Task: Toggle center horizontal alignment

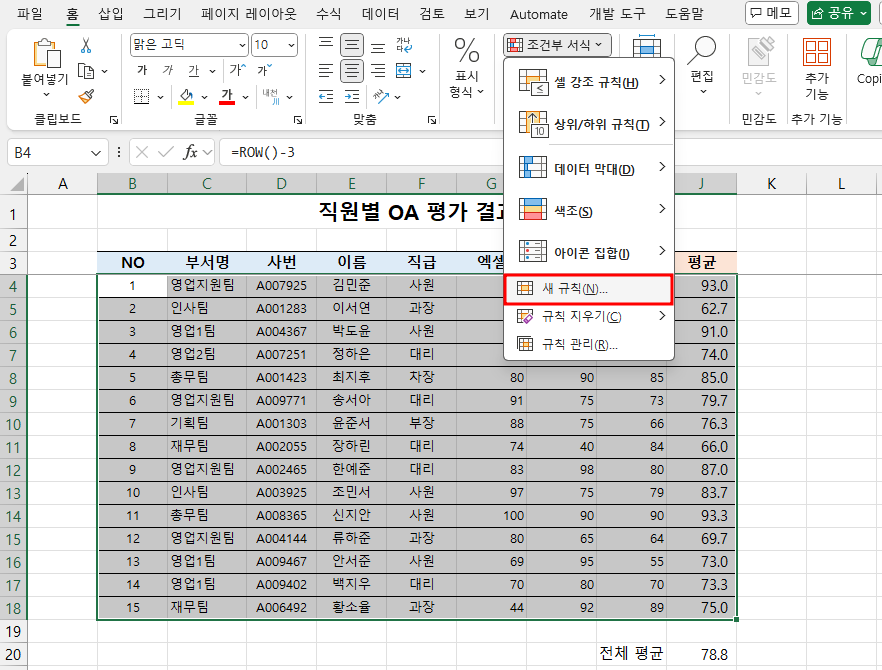Action: coord(352,71)
